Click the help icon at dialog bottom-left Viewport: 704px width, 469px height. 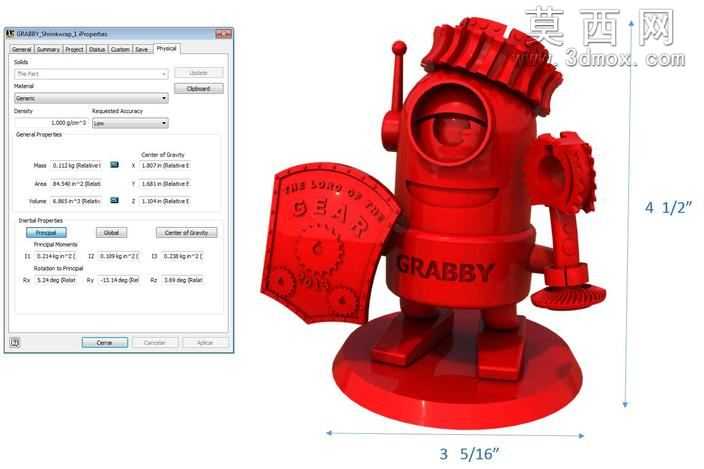pyautogui.click(x=14, y=342)
